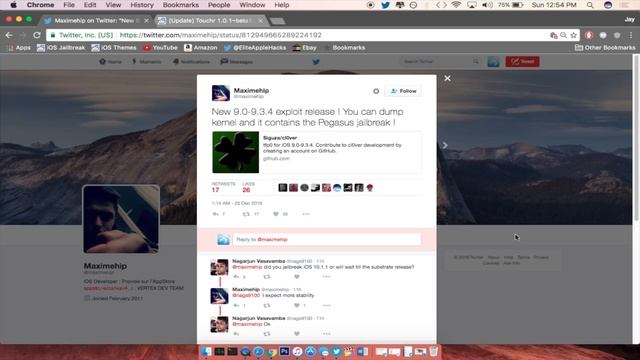
Task: Open the Retweets count showing 17
Action: pyautogui.click(x=223, y=187)
